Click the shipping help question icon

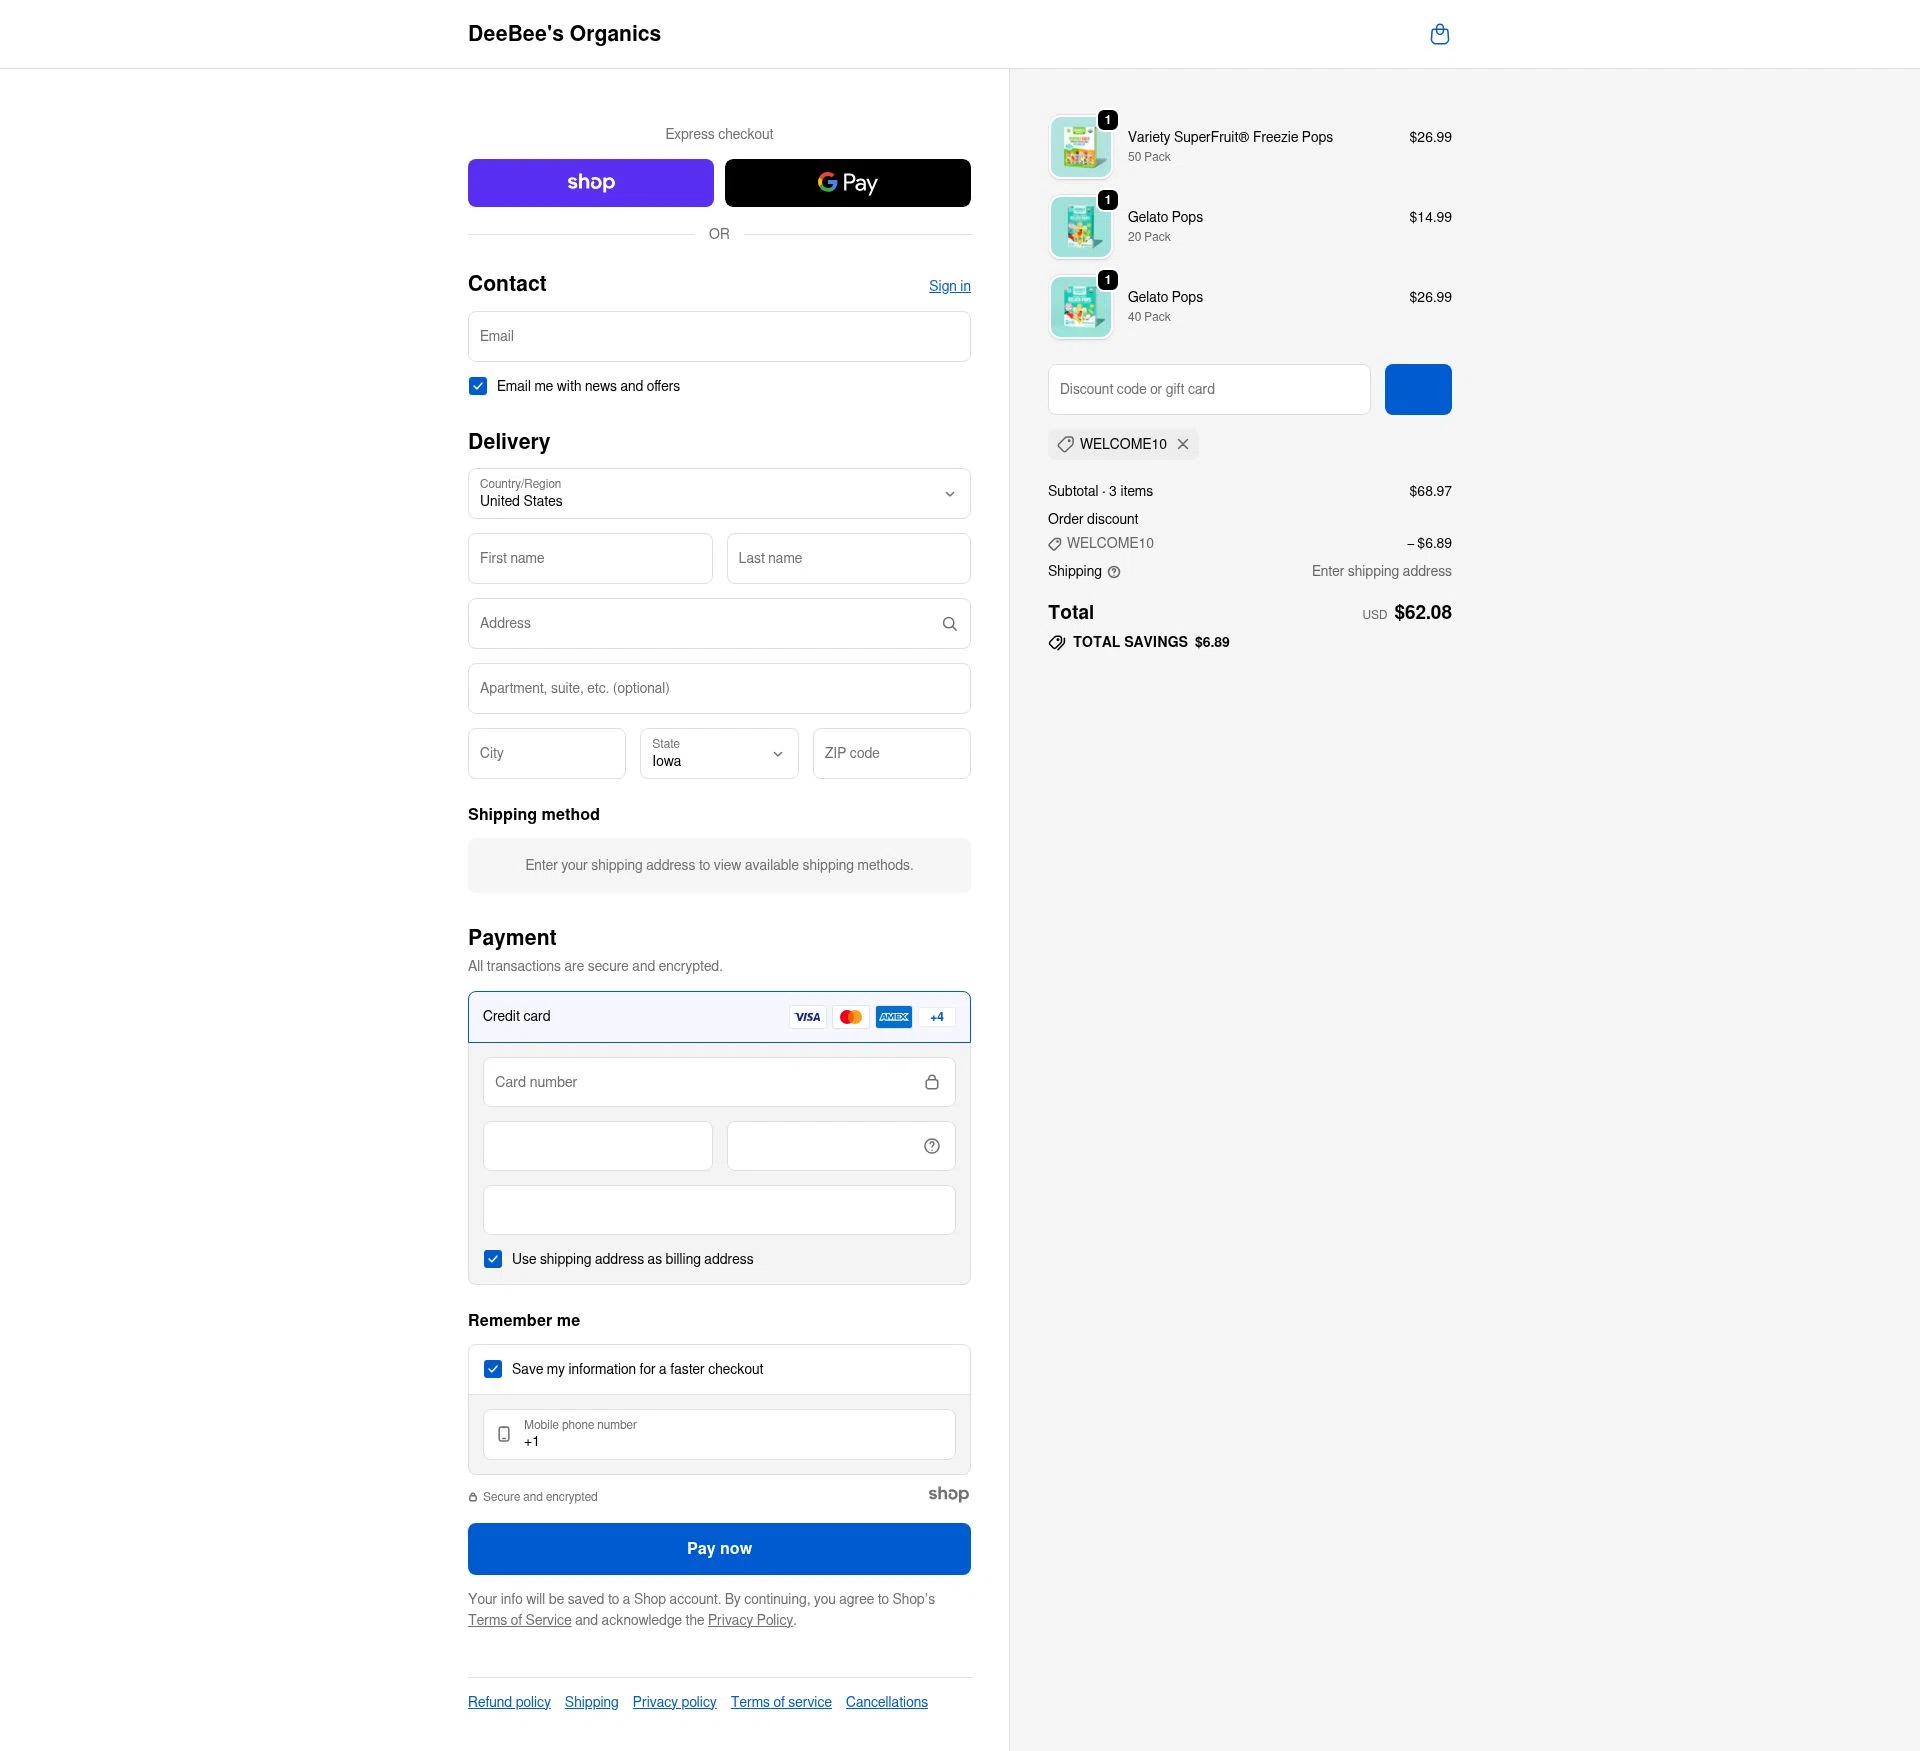point(1114,572)
